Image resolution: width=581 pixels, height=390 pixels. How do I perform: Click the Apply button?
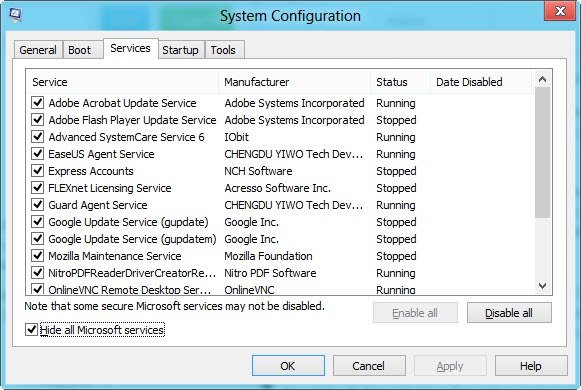pos(450,366)
